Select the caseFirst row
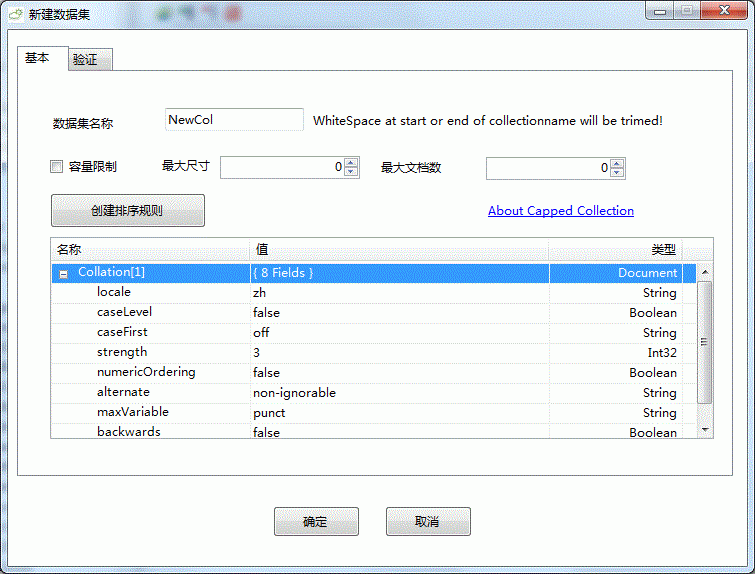 click(x=374, y=332)
